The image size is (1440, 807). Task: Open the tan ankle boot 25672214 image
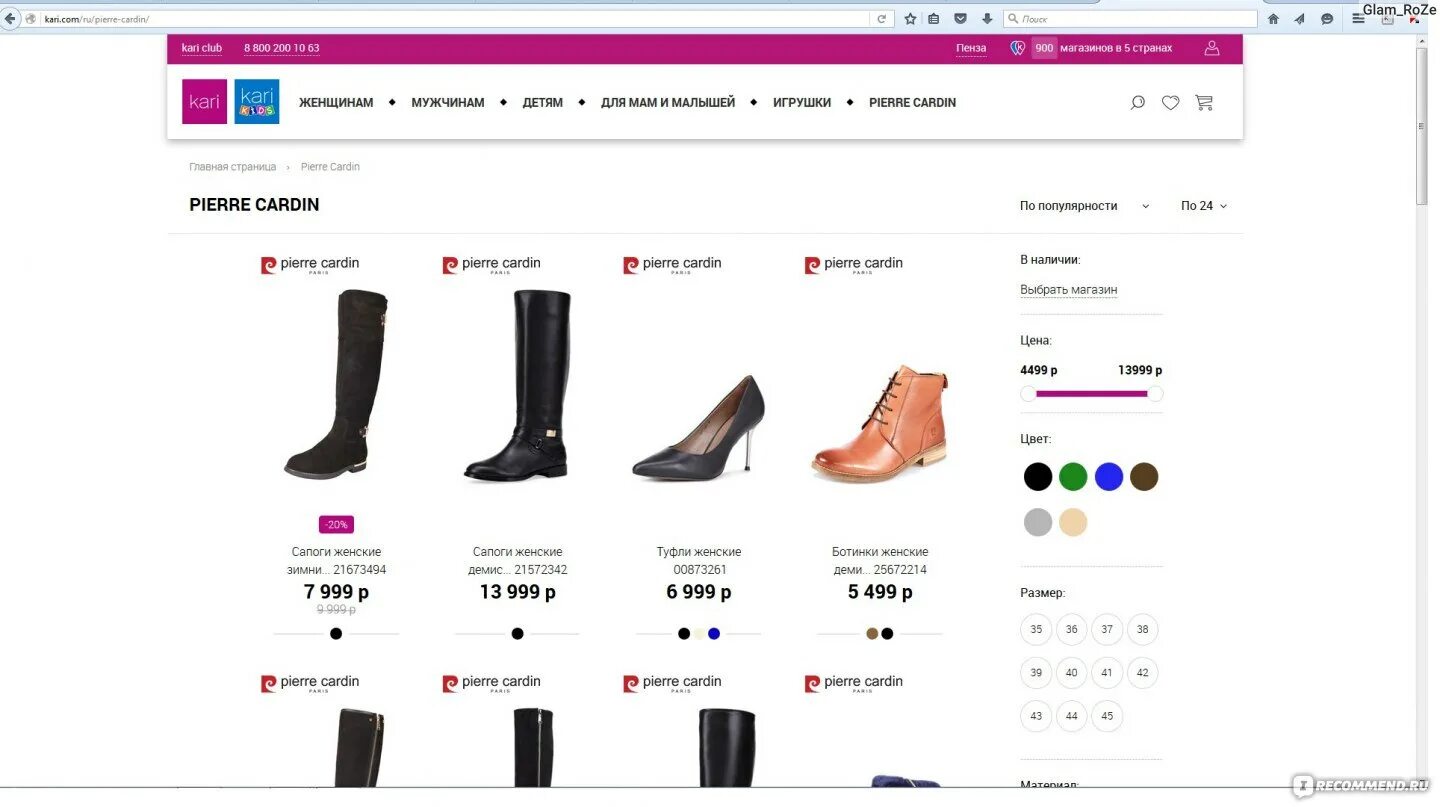click(880, 425)
